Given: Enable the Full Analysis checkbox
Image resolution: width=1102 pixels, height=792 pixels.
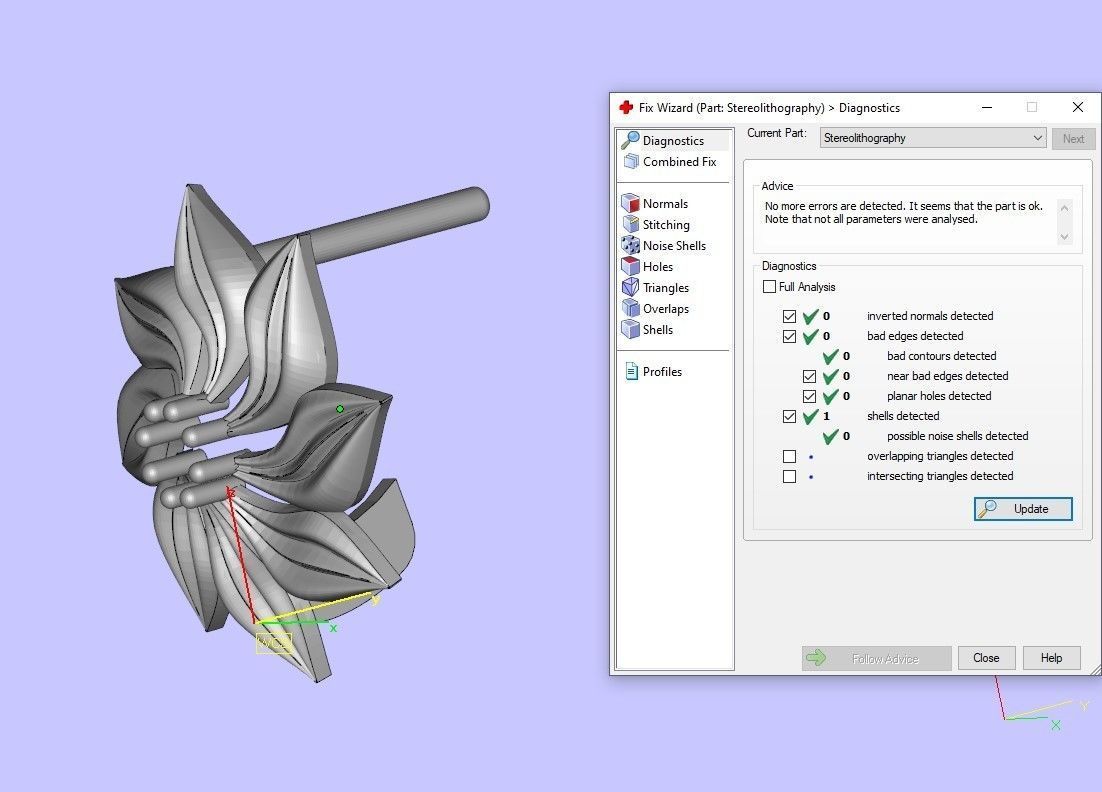Looking at the screenshot, I should point(770,287).
